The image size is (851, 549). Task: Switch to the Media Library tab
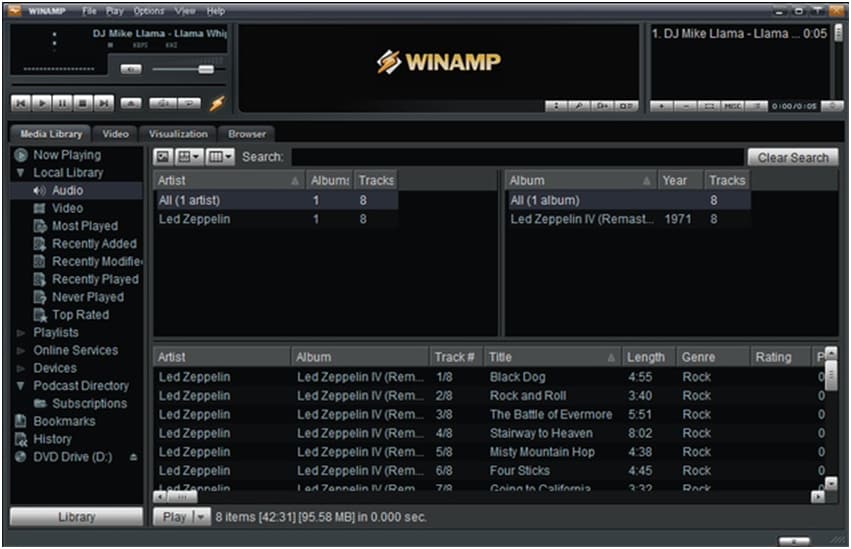[51, 133]
